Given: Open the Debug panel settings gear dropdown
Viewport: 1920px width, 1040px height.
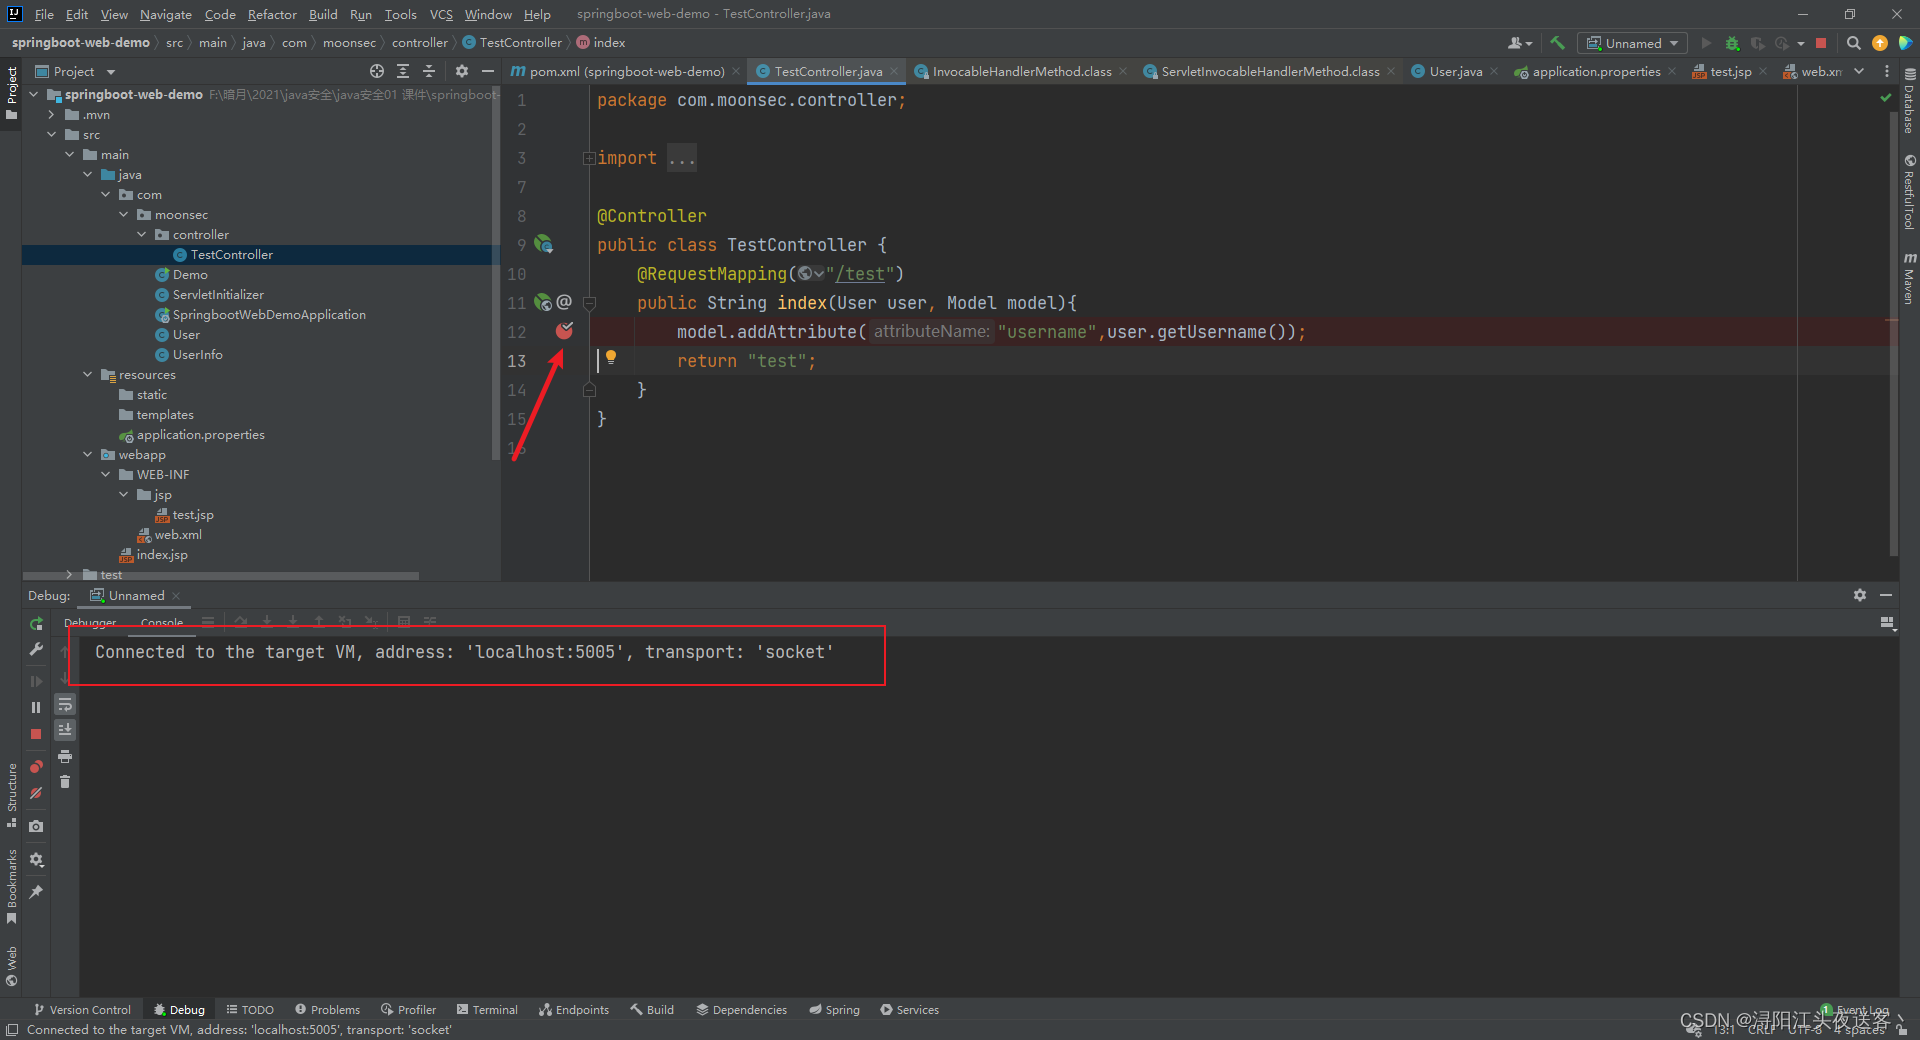Looking at the screenshot, I should 36,859.
